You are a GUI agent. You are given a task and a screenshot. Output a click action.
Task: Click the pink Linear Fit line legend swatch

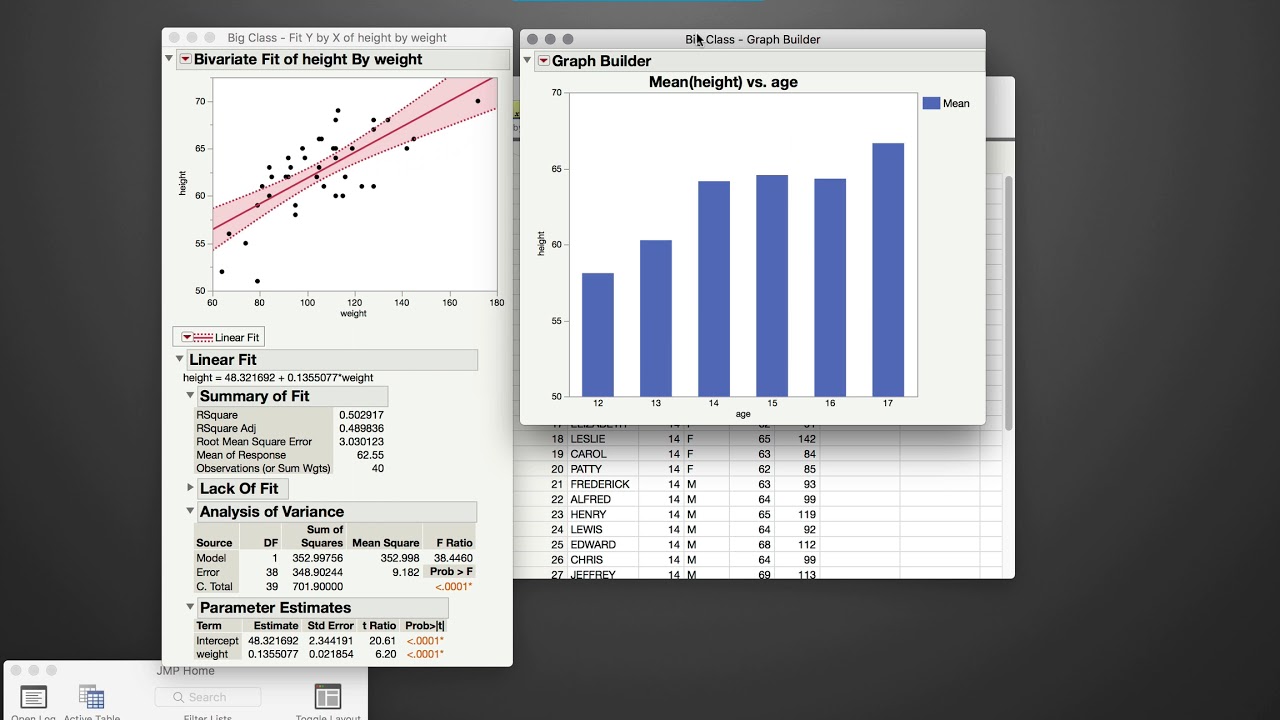203,337
